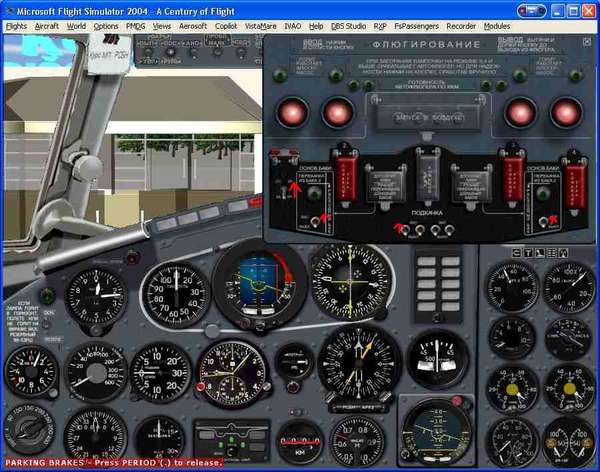Open the FsPassengers menu
This screenshot has height=472, width=600.
(x=416, y=26)
